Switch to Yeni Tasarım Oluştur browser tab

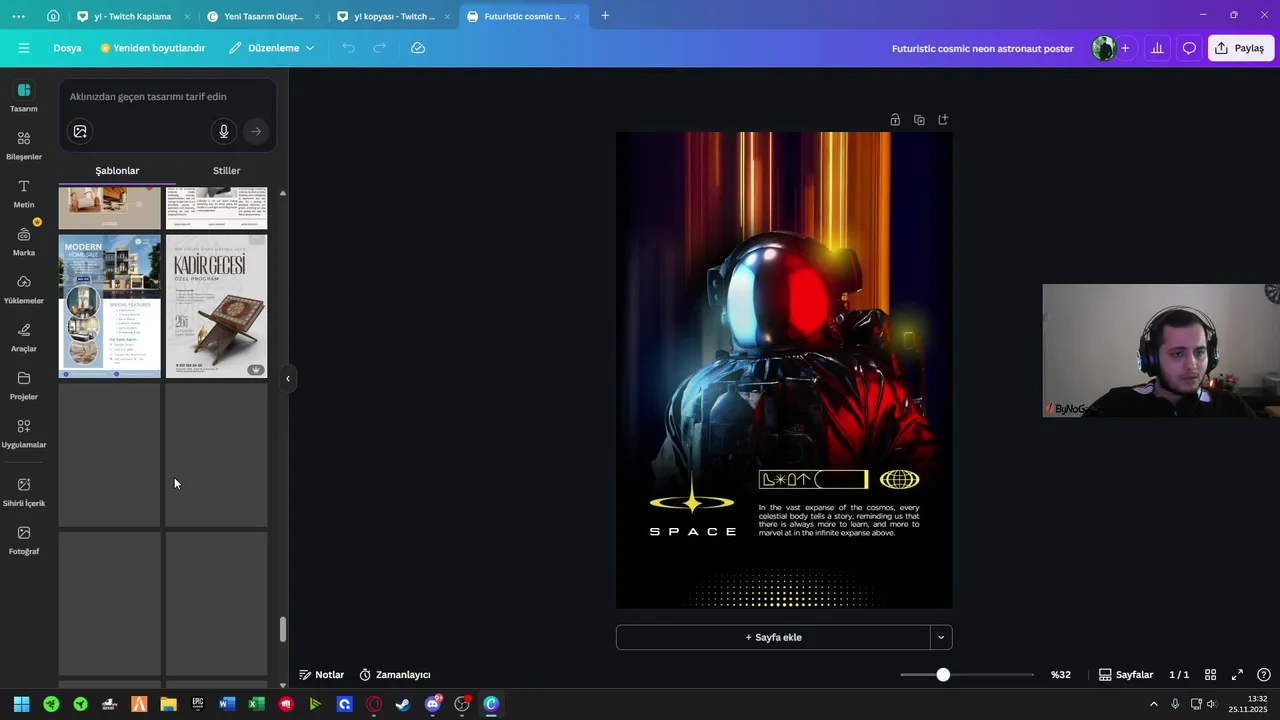263,16
